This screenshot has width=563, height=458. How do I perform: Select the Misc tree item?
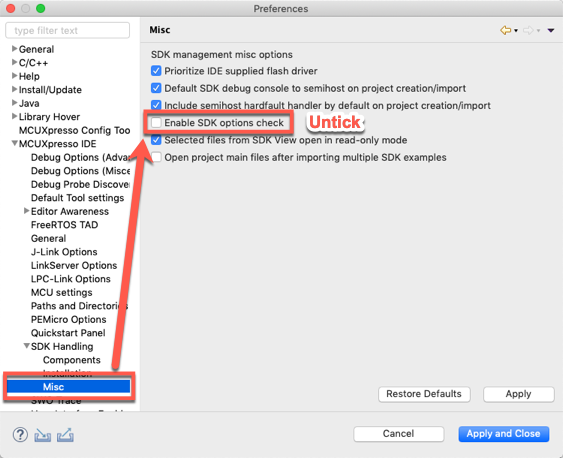click(x=69, y=387)
